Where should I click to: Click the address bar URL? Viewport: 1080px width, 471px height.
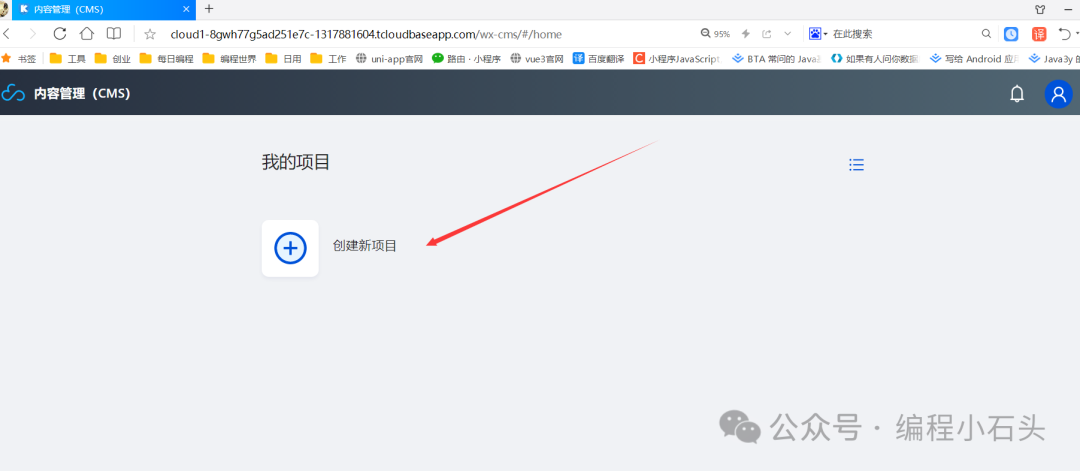pyautogui.click(x=366, y=34)
